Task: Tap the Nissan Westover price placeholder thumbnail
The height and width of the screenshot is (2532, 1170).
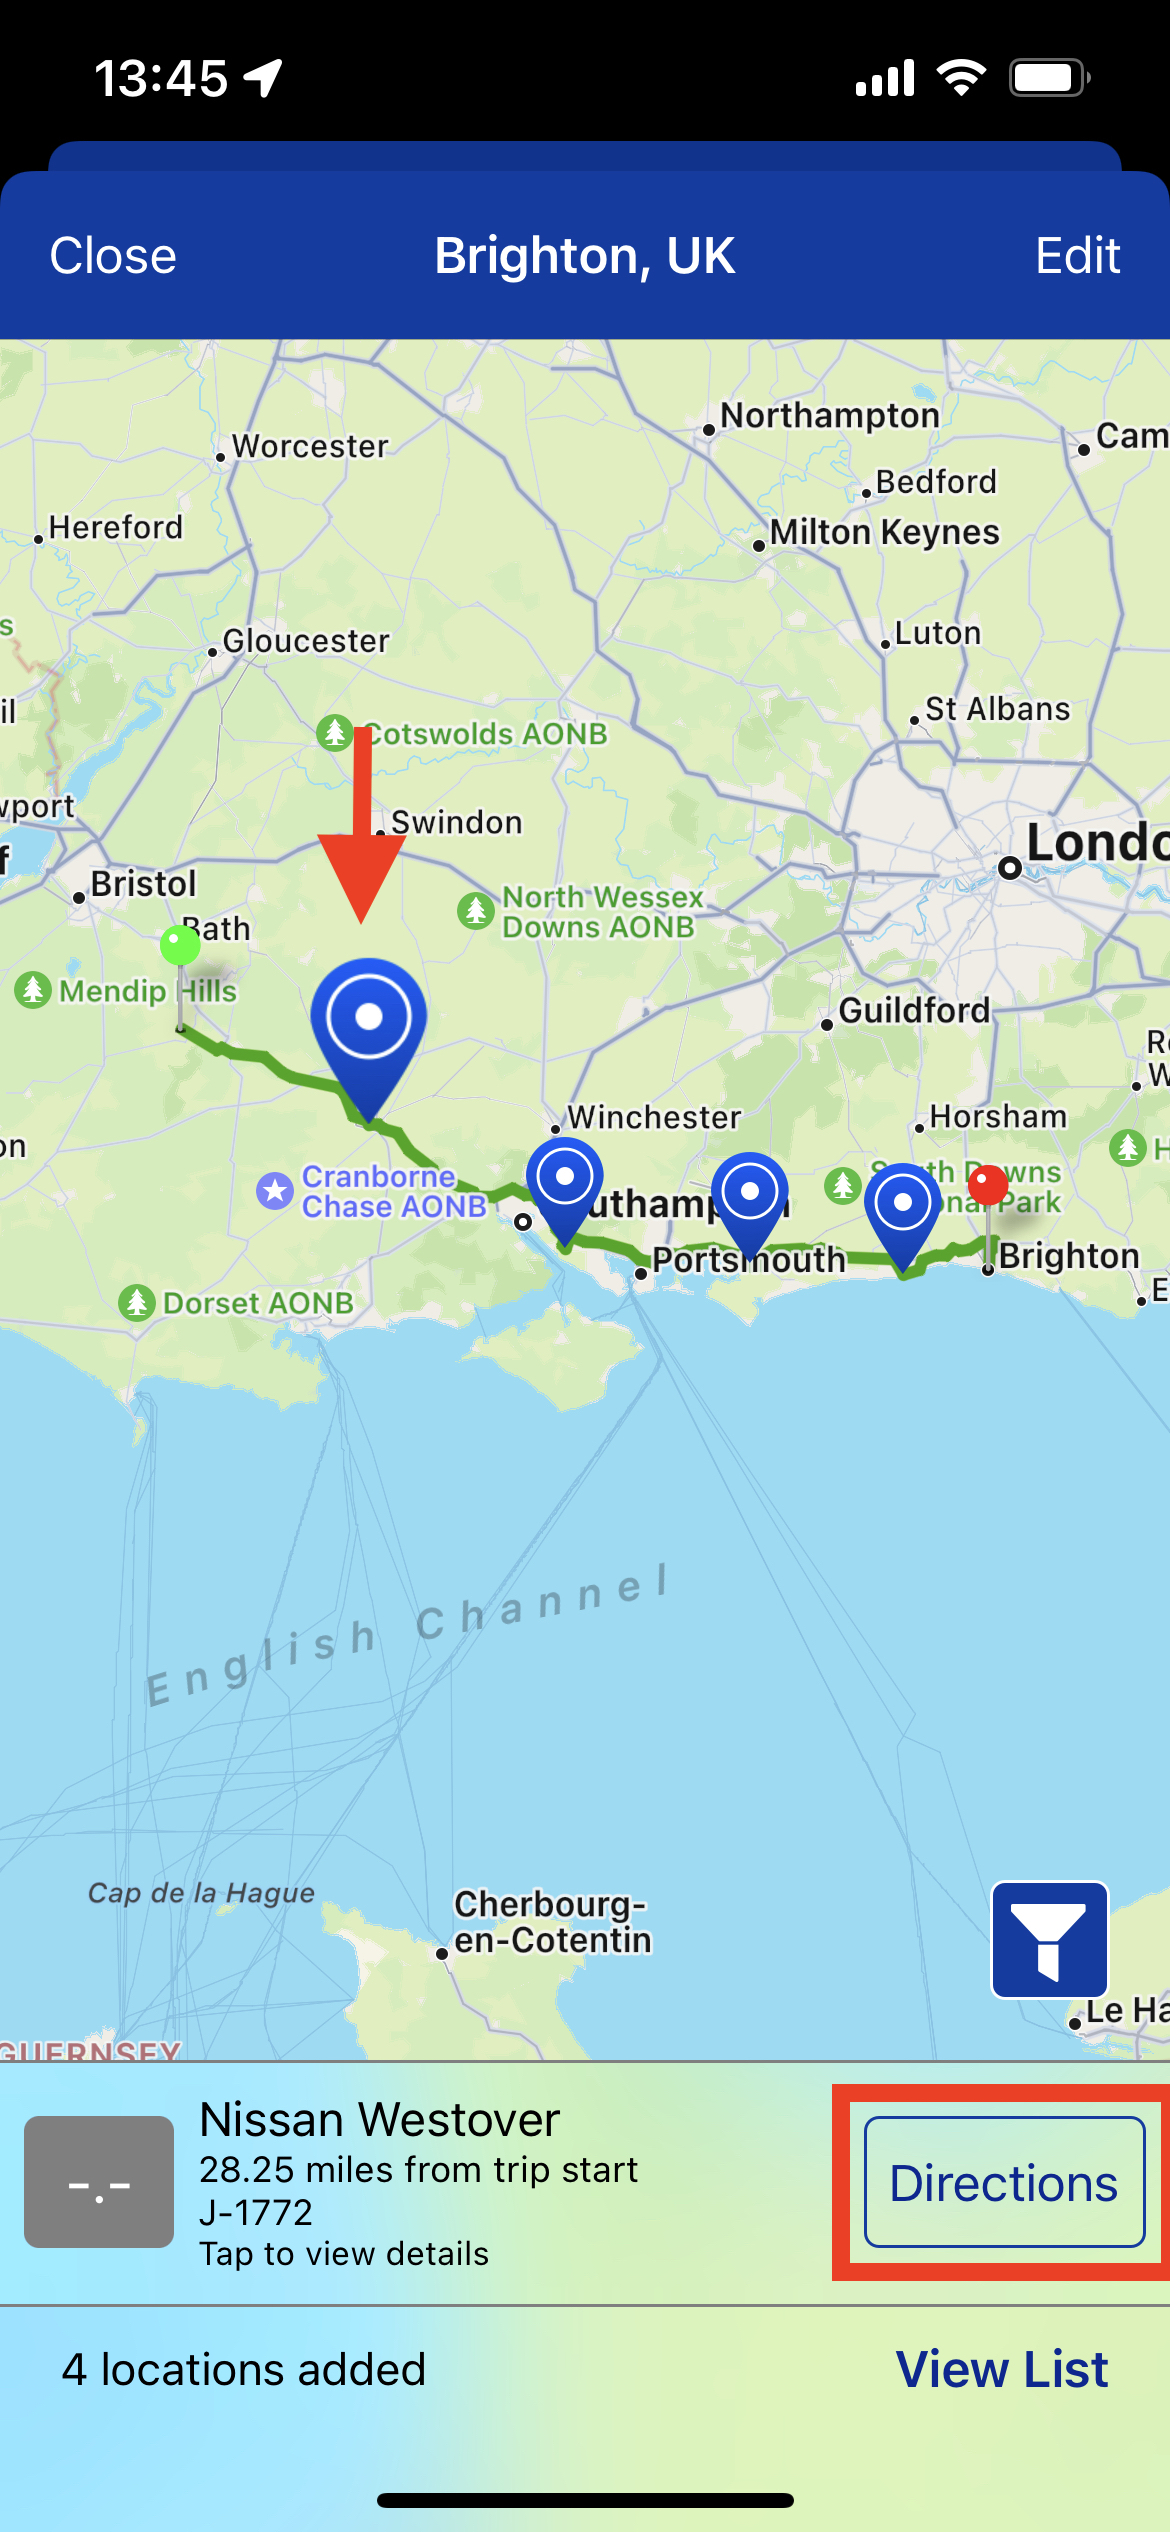Action: click(x=99, y=2182)
